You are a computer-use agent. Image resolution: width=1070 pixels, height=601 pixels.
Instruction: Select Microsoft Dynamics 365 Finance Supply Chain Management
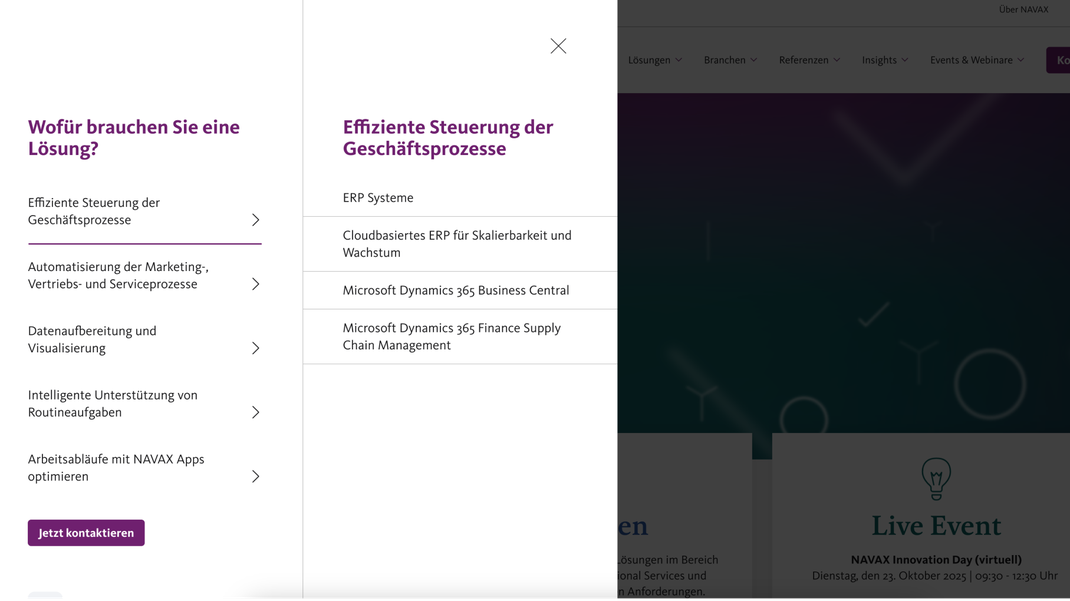click(x=452, y=336)
